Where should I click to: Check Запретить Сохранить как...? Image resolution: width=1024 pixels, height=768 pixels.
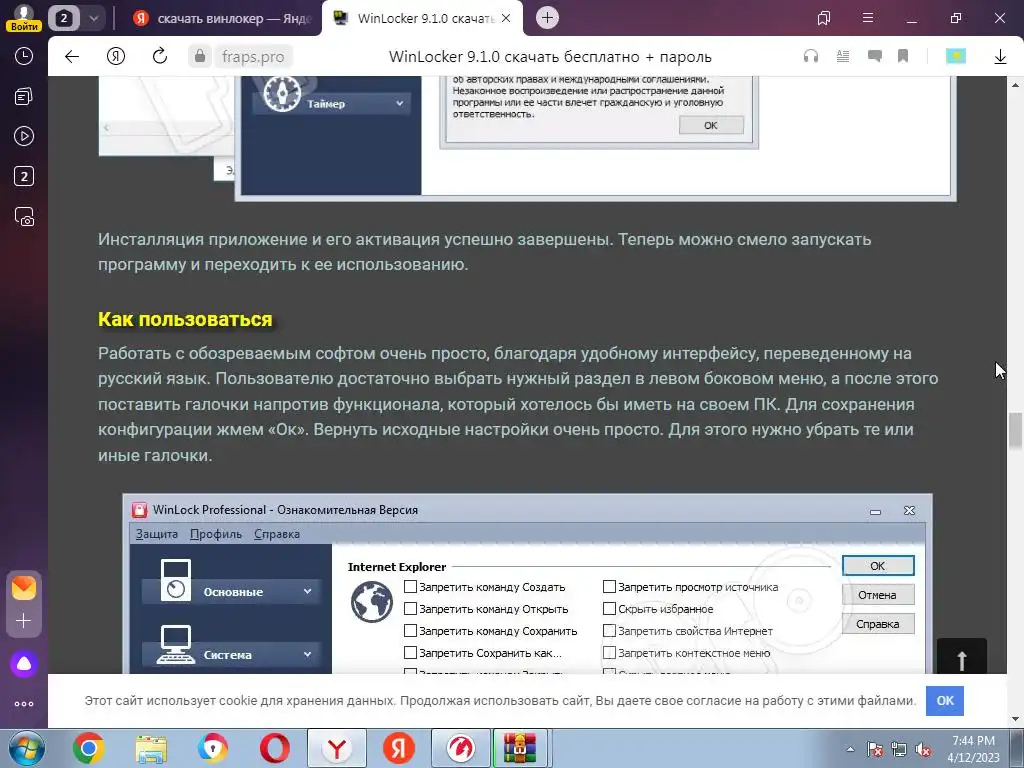(x=410, y=652)
